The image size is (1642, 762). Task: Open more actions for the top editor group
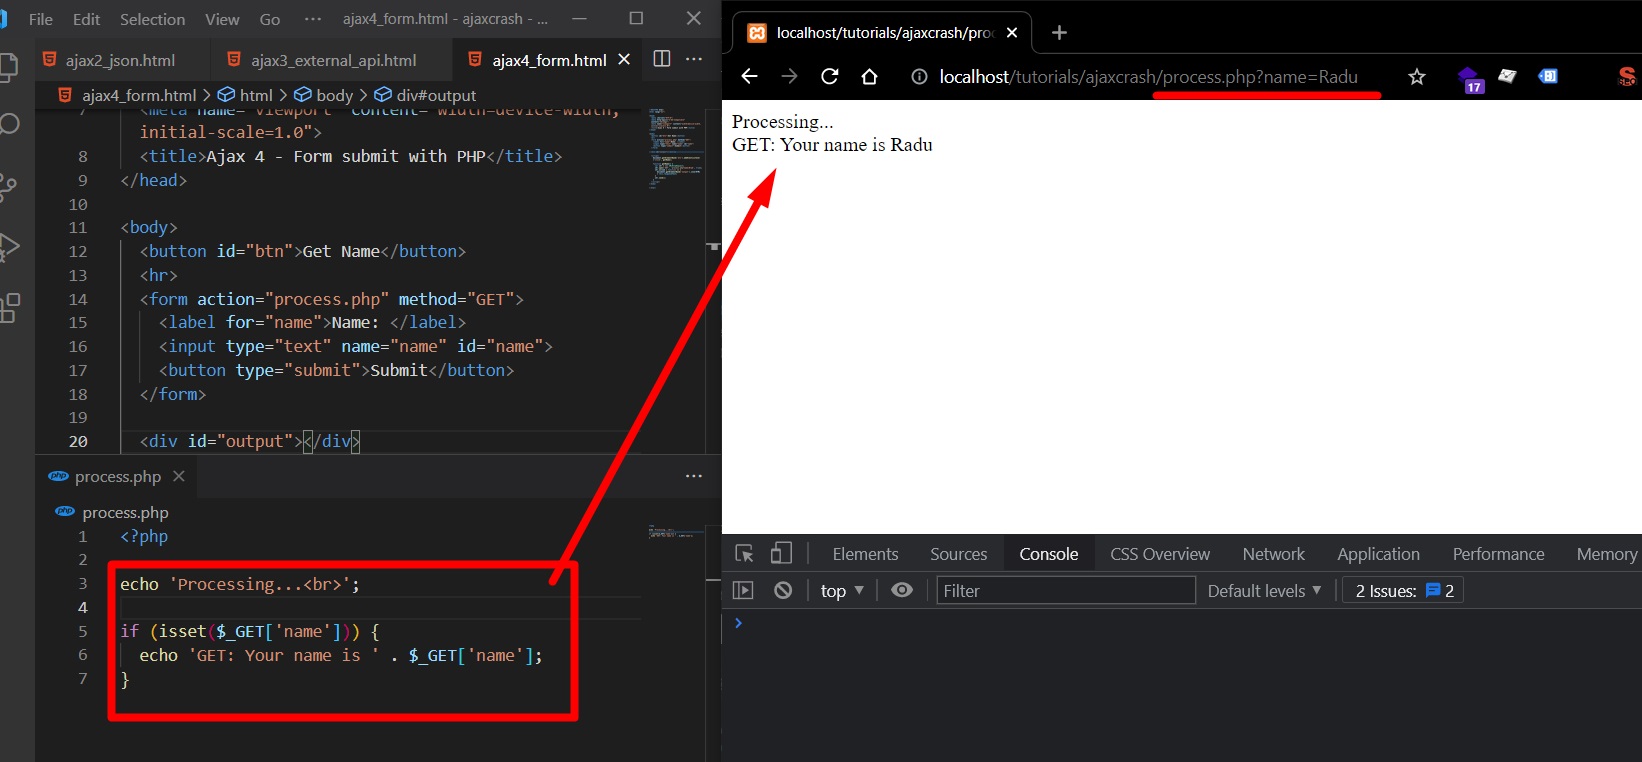point(694,59)
